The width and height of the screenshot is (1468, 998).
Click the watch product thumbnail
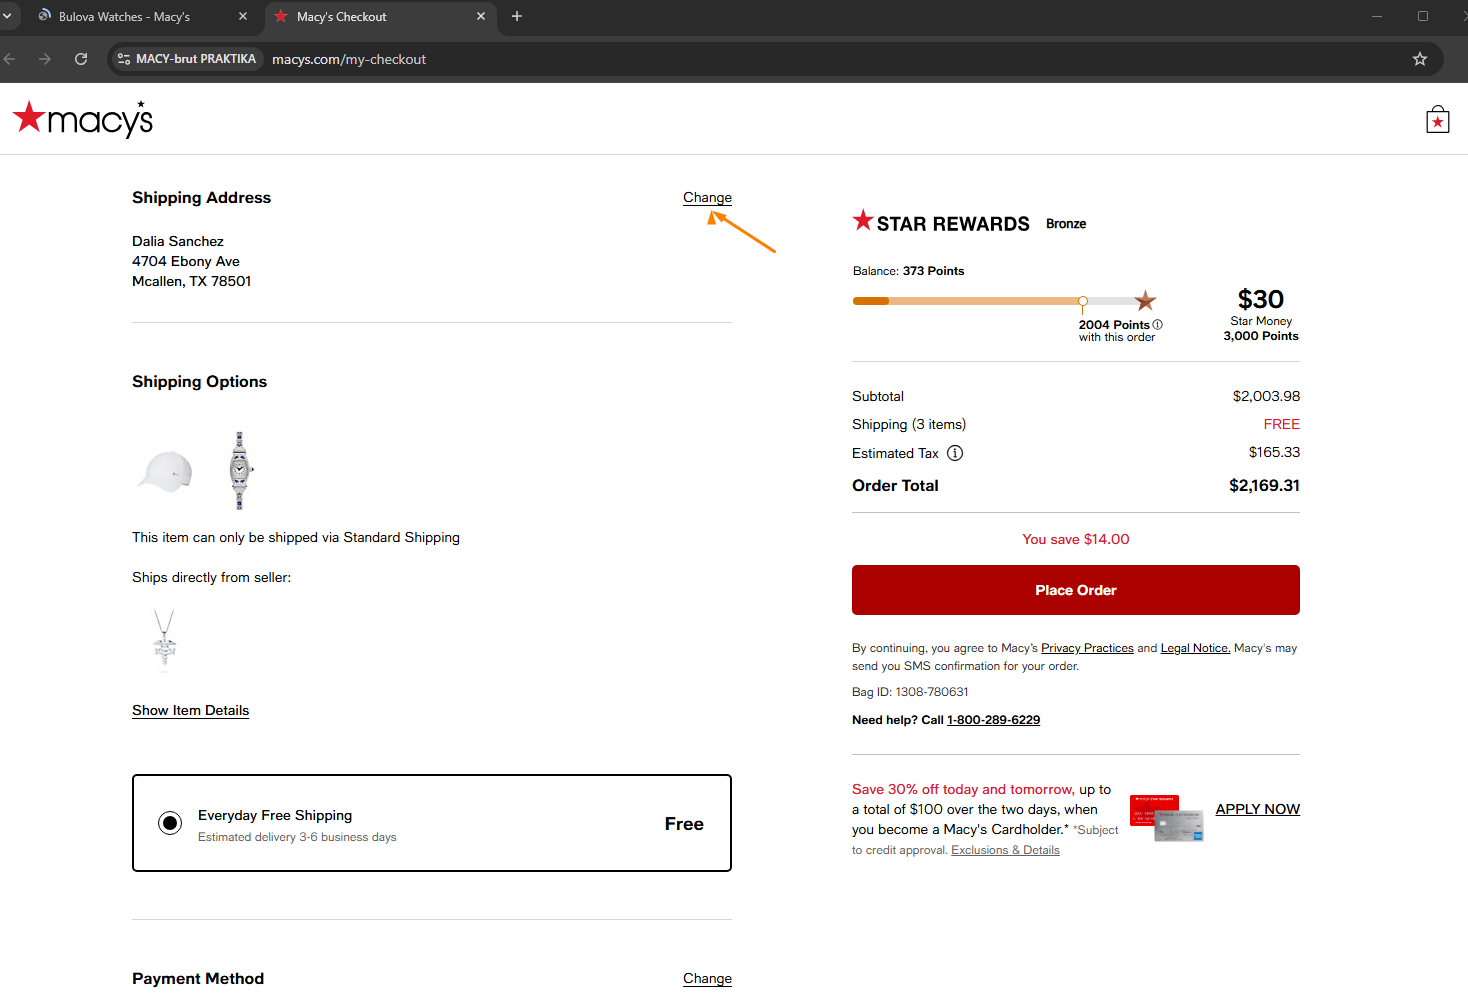click(239, 470)
